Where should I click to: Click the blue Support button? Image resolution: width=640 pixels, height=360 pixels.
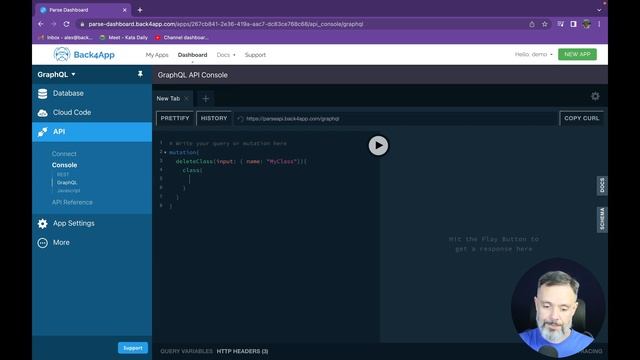coord(133,348)
